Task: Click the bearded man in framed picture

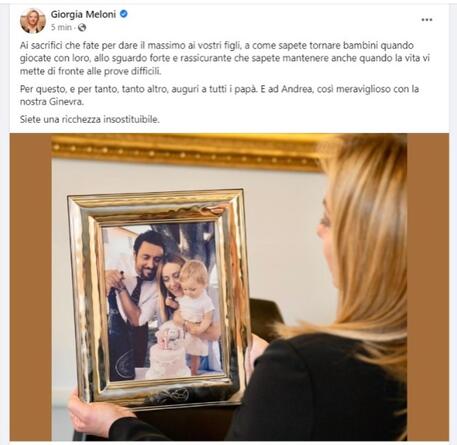Action: click(x=135, y=300)
